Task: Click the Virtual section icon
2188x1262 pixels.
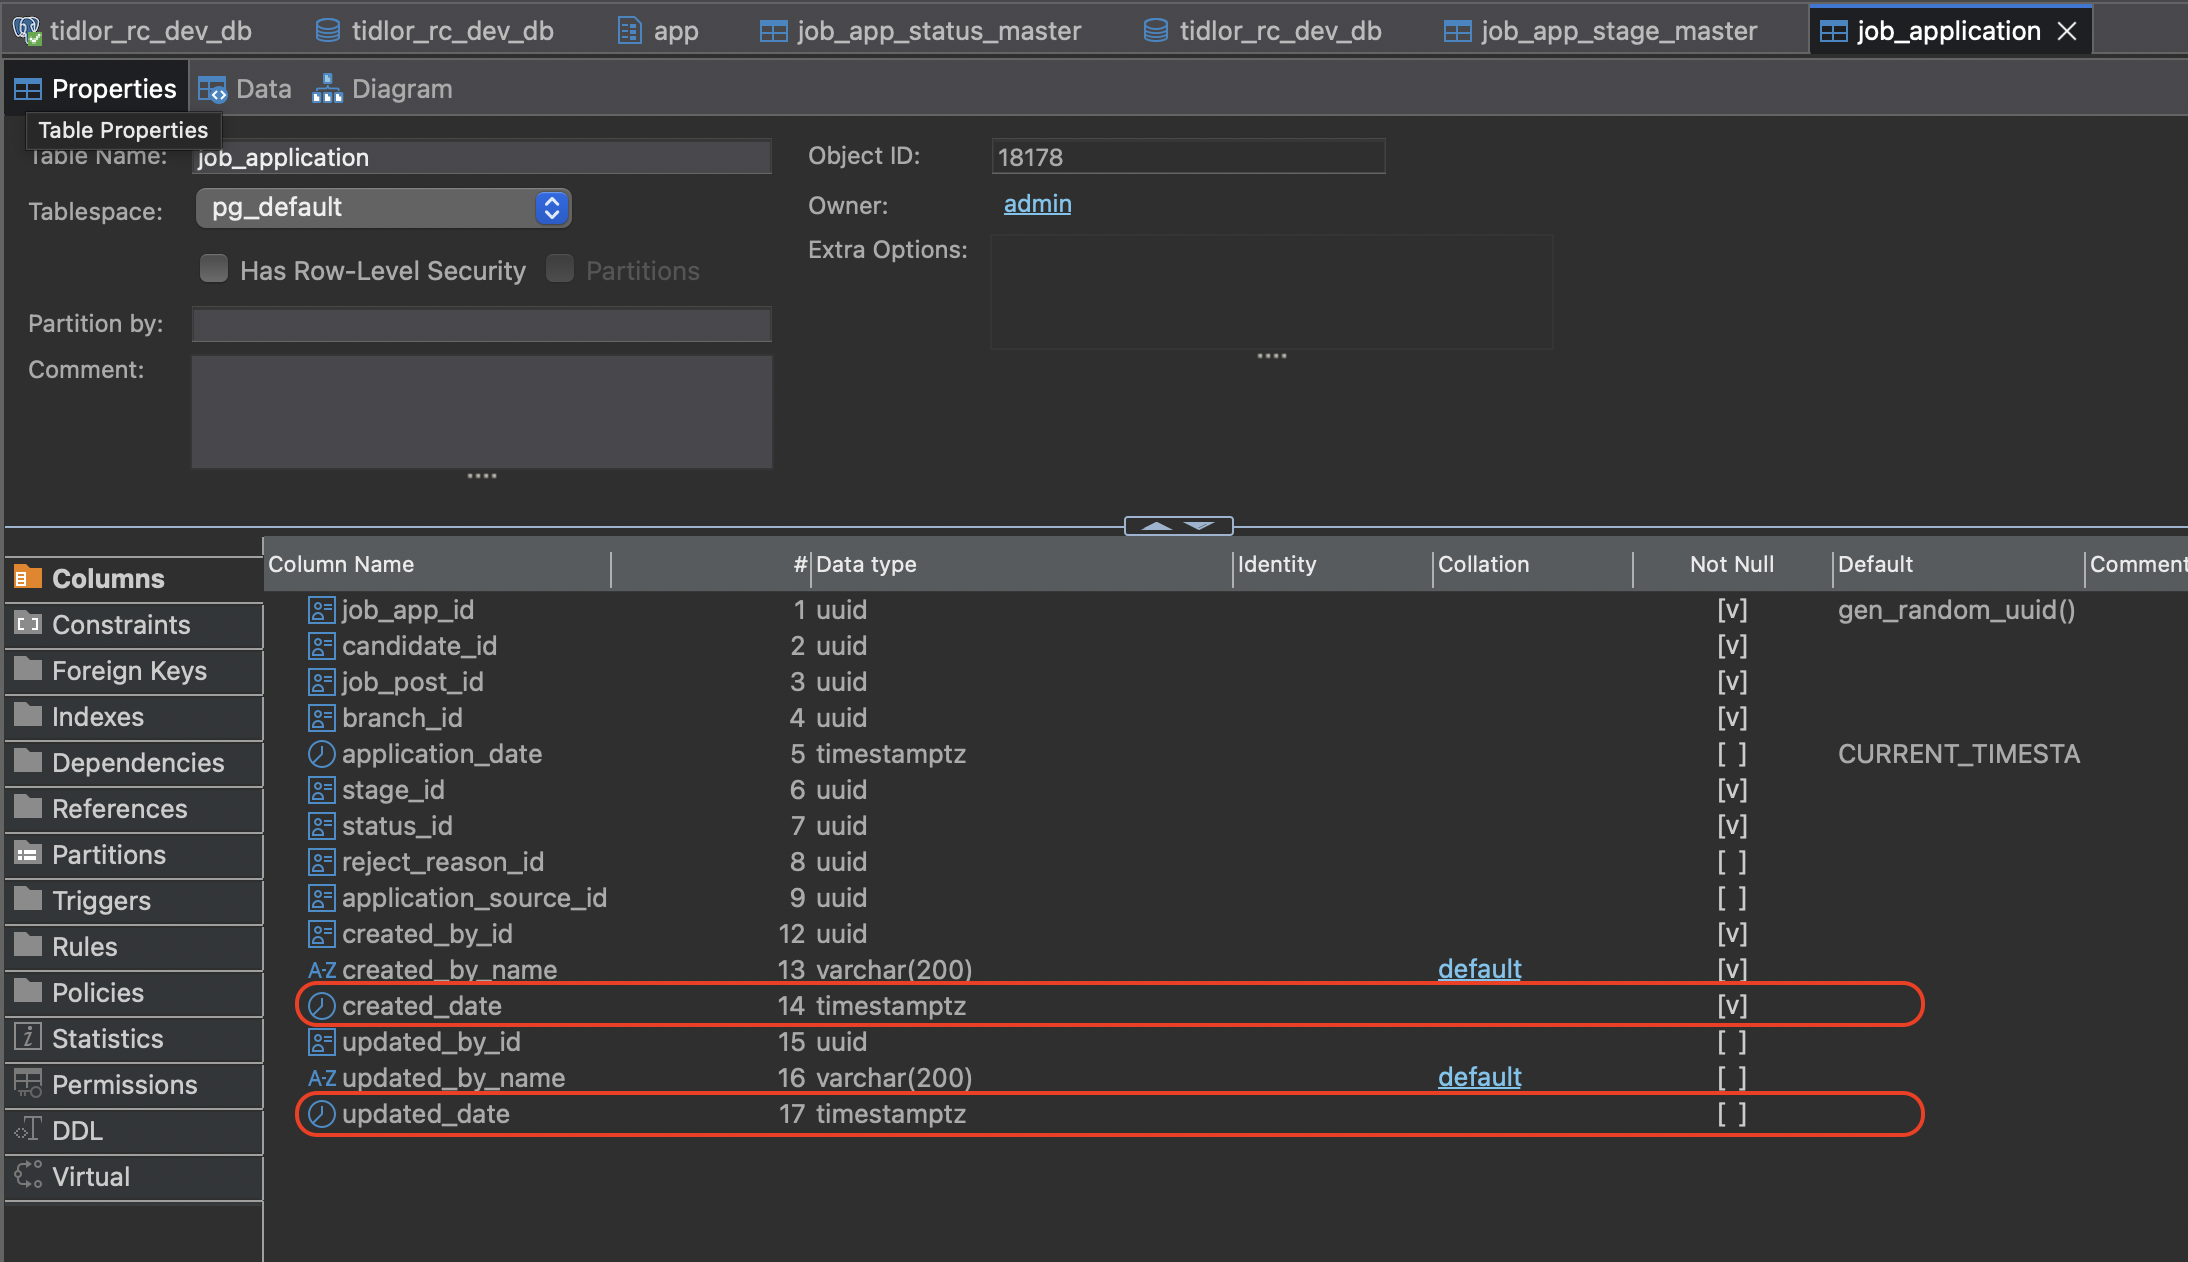Action: [x=28, y=1176]
